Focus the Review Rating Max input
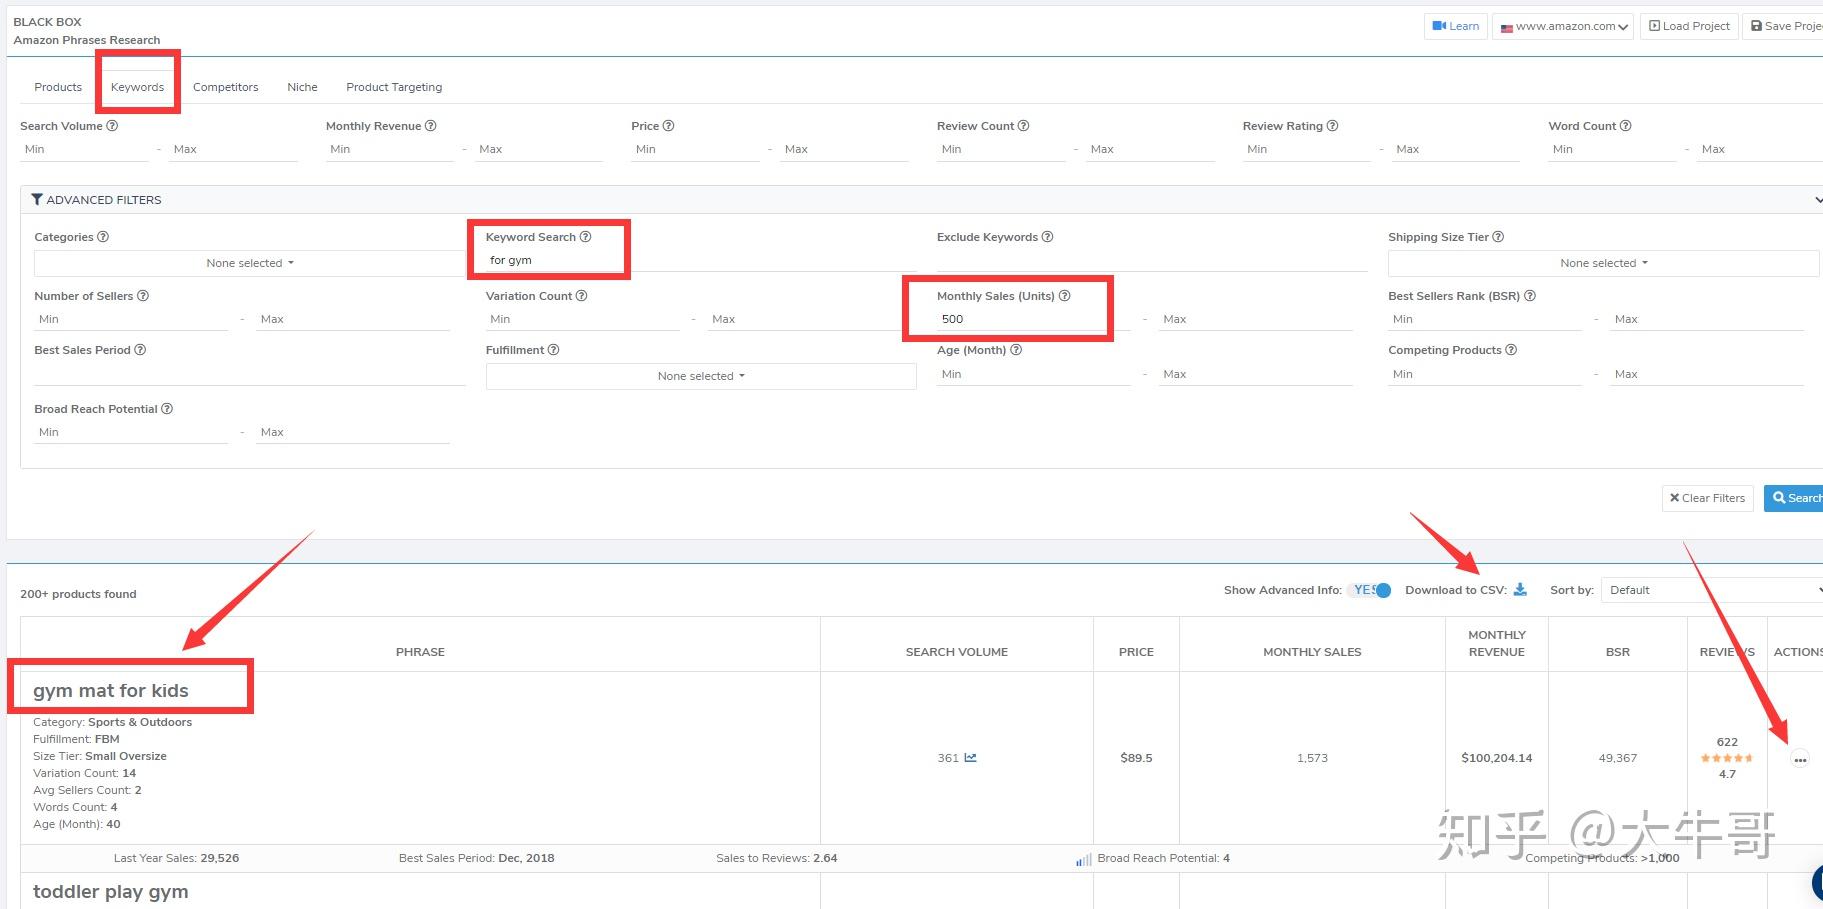Screen dimensions: 1823x909 1456,150
